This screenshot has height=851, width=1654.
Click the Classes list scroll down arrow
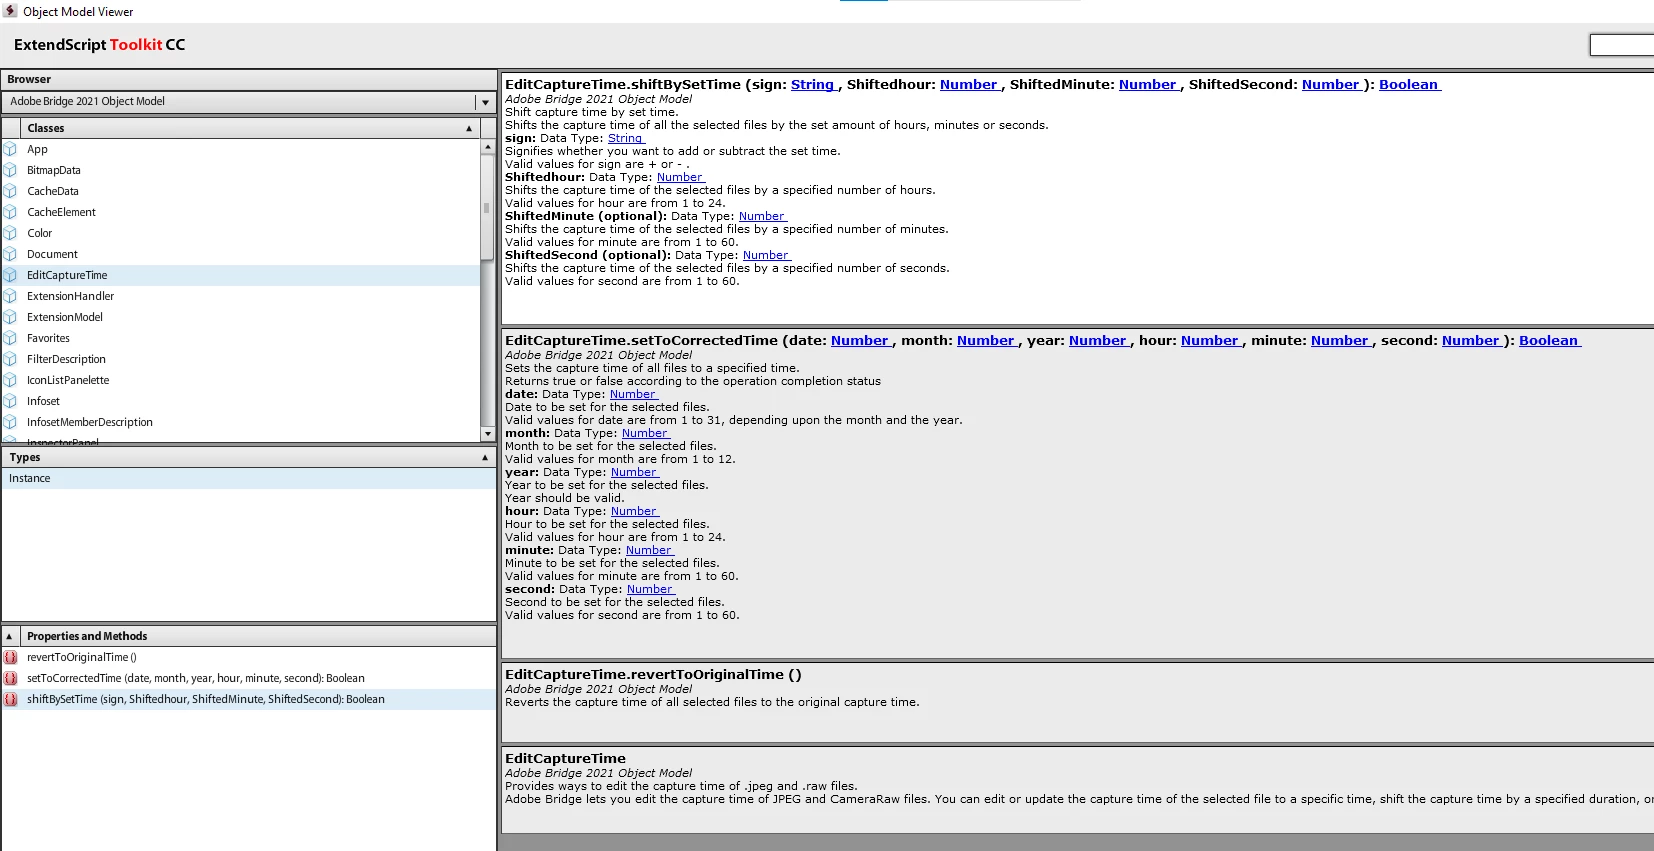click(x=488, y=434)
